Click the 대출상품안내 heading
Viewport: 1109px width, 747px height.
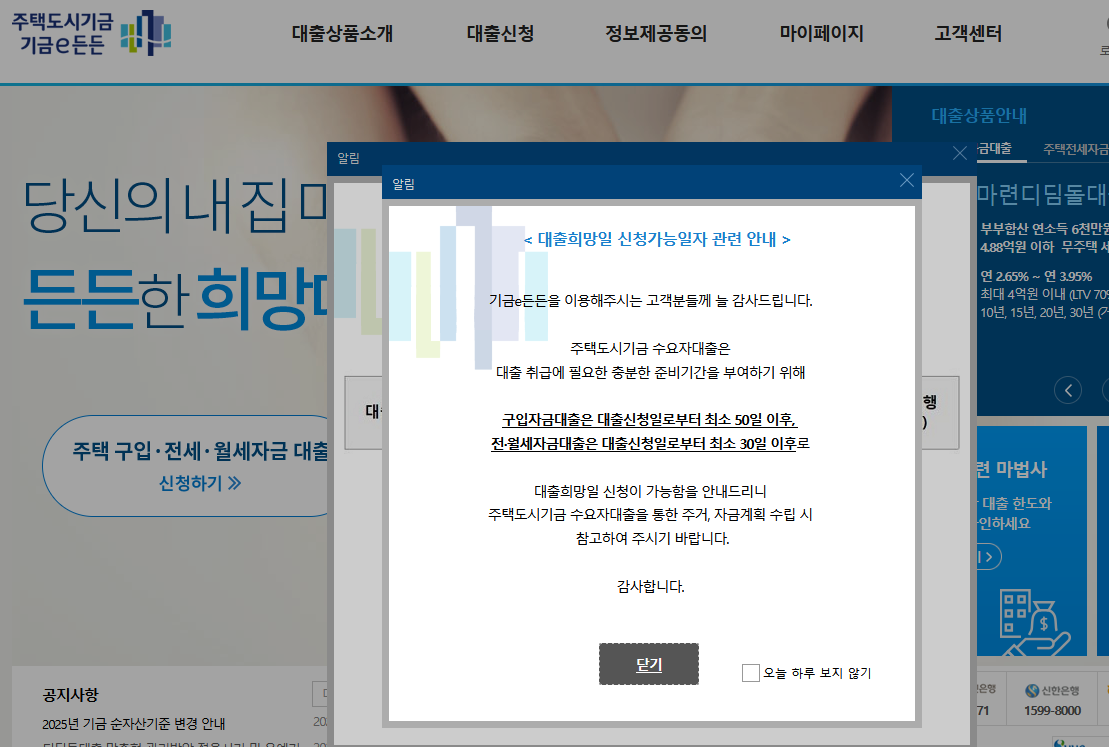click(979, 115)
